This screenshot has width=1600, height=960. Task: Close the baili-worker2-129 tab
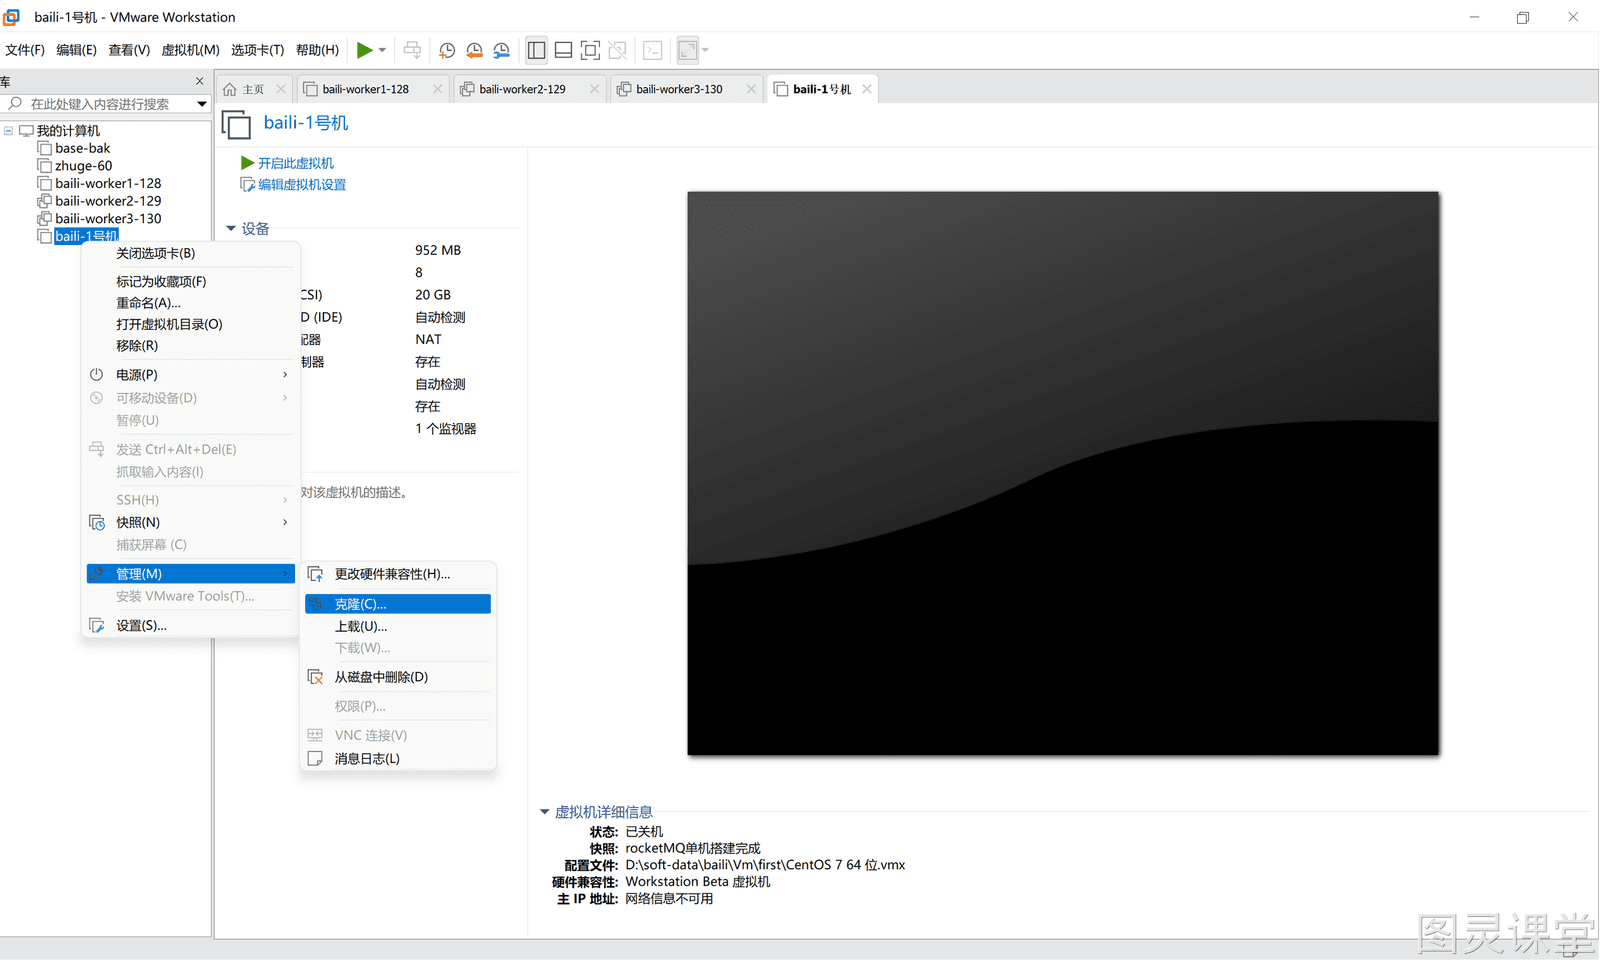pos(594,89)
